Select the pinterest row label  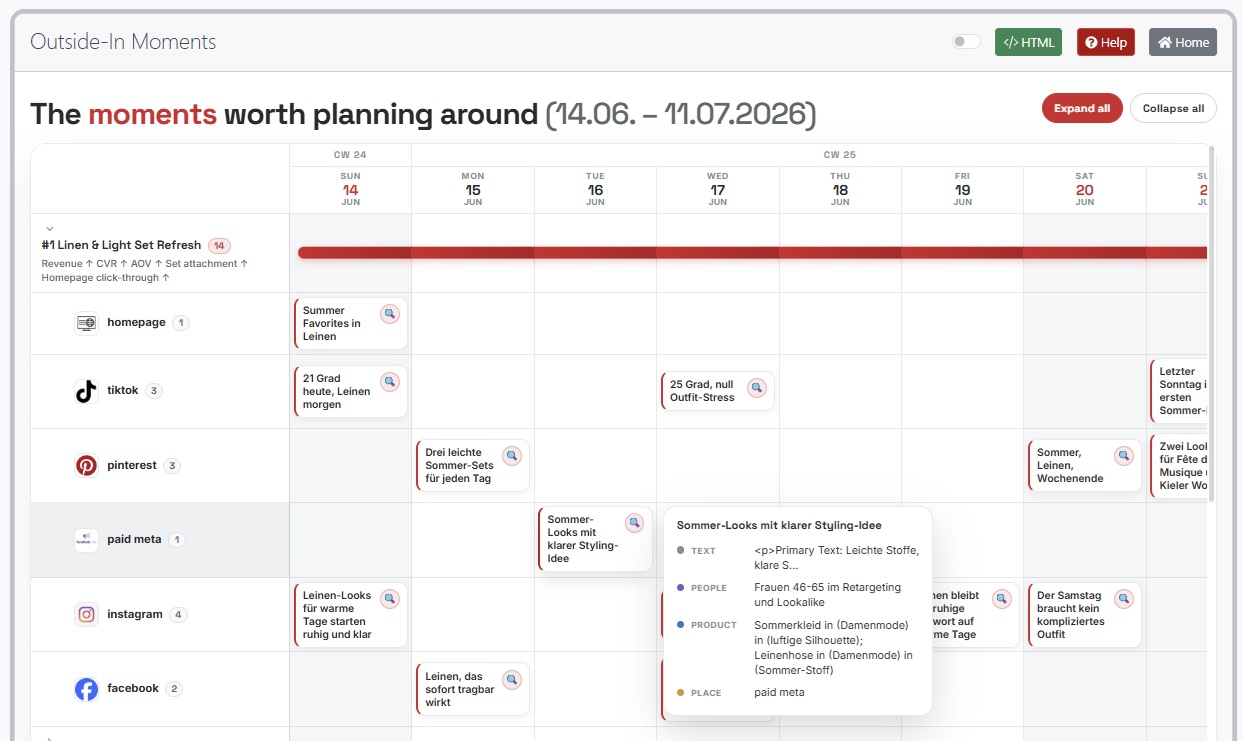(x=132, y=465)
